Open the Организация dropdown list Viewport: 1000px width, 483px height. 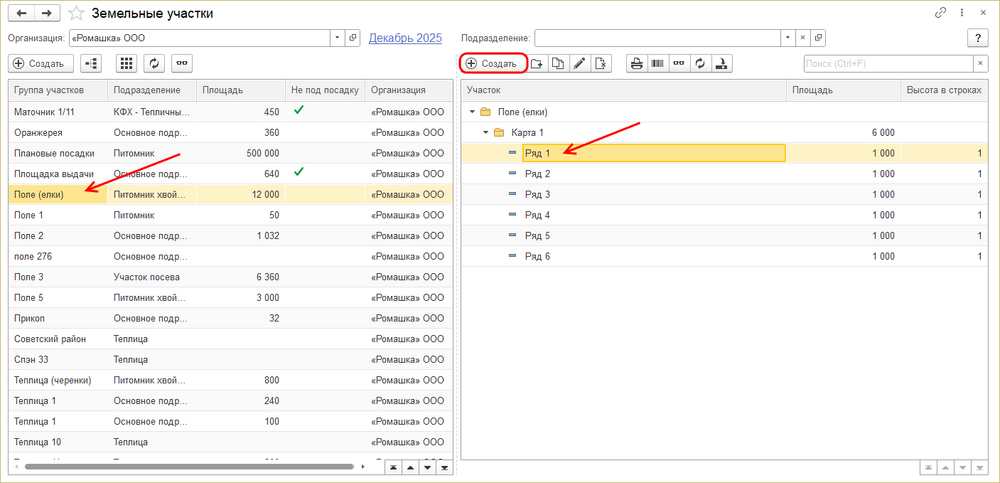(337, 38)
